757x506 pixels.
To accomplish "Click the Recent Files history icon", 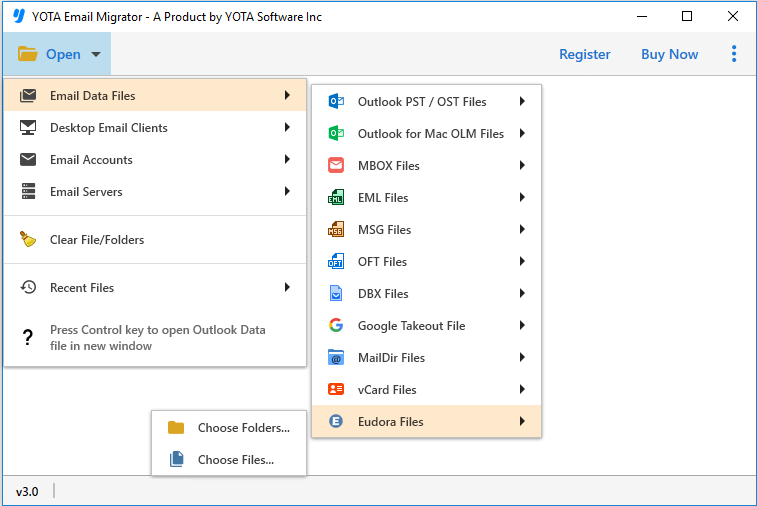I will [28, 287].
